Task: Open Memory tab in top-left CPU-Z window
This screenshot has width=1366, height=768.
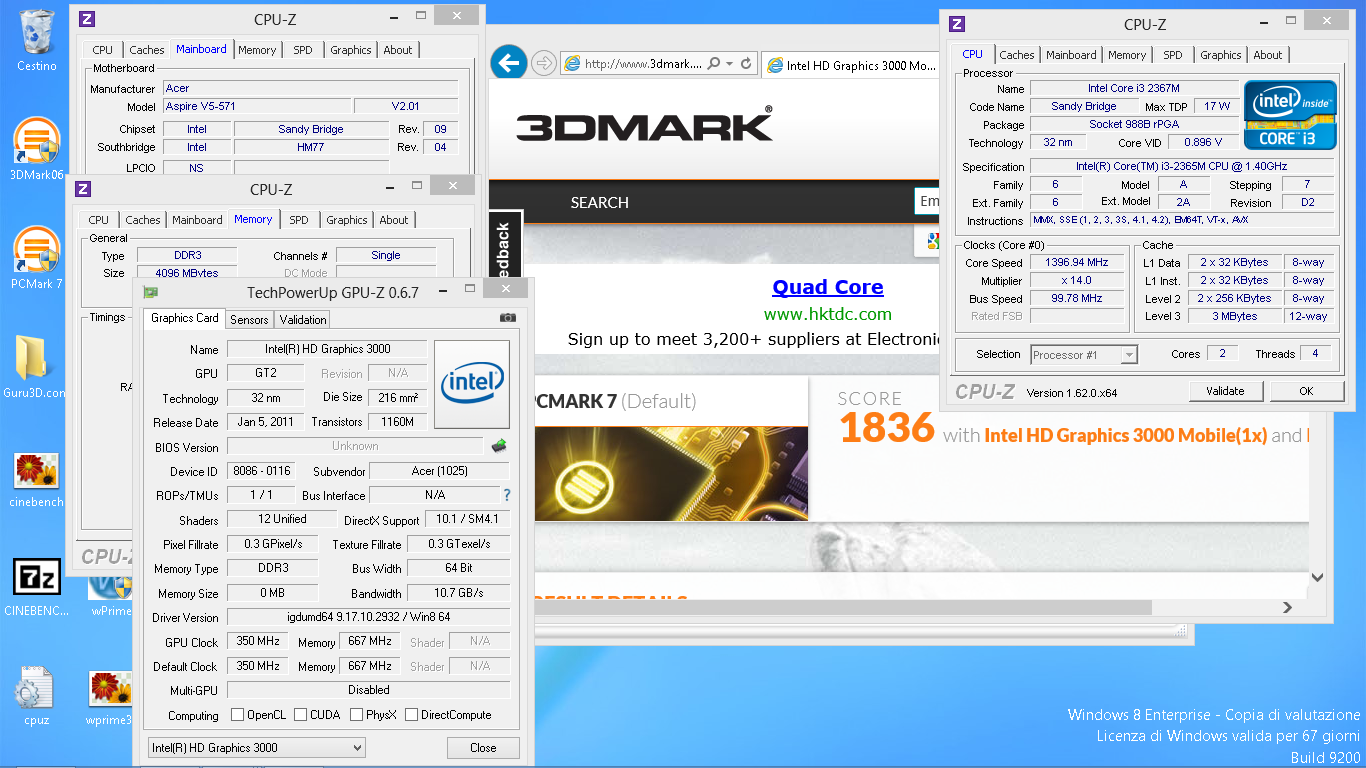Action: tap(257, 50)
